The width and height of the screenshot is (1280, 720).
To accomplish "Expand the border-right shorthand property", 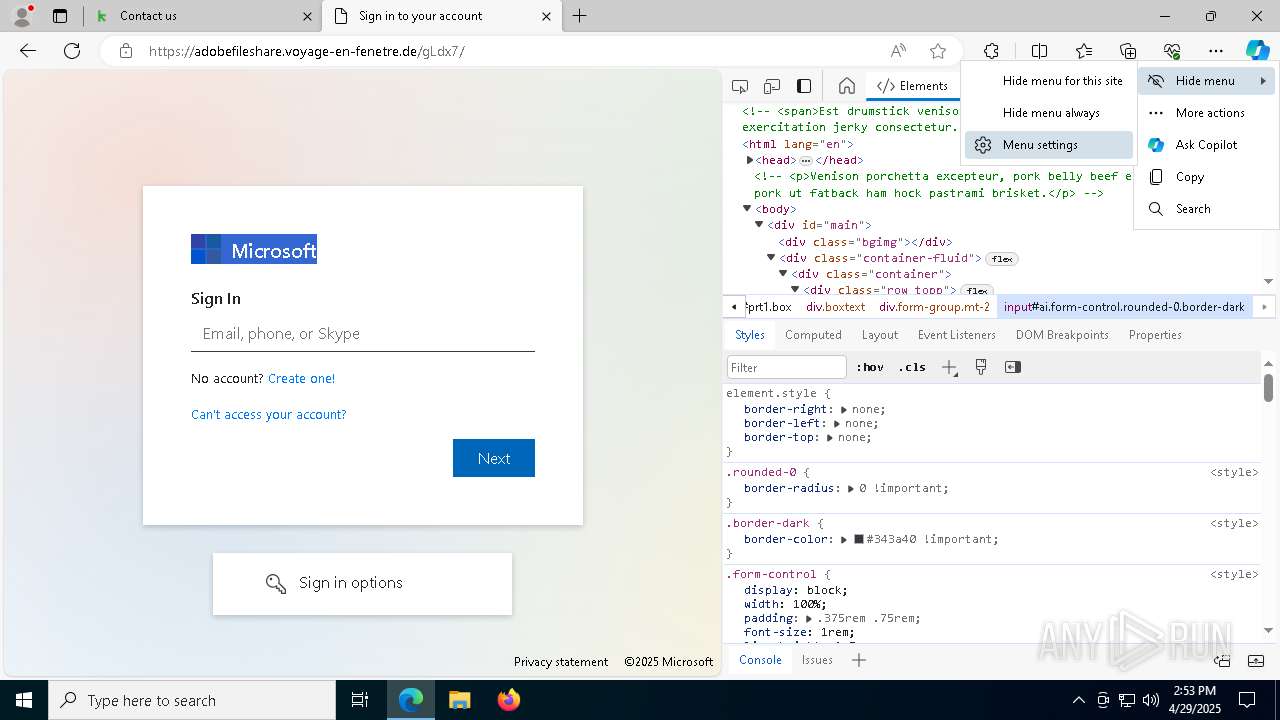I will 844,409.
